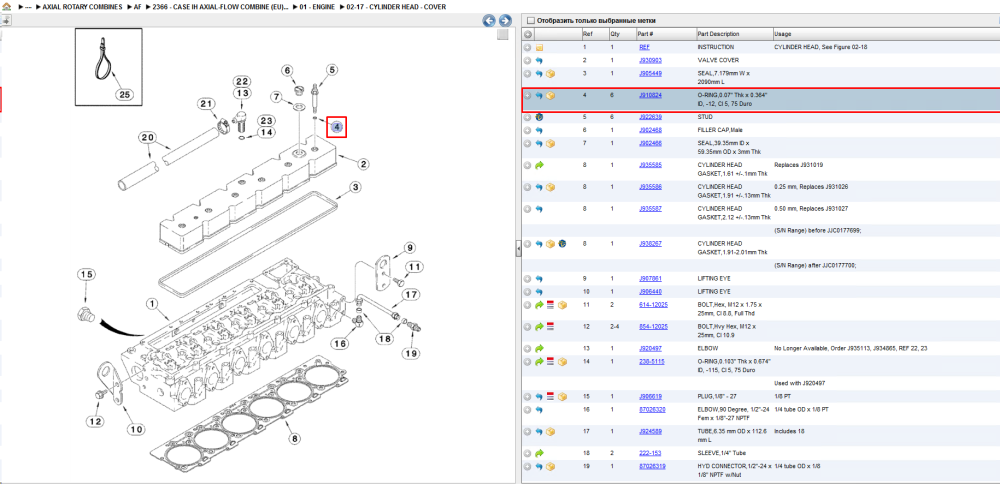Click globe icon on J938267 gasket row
Viewport: 1000px width, 484px height.
[x=562, y=244]
